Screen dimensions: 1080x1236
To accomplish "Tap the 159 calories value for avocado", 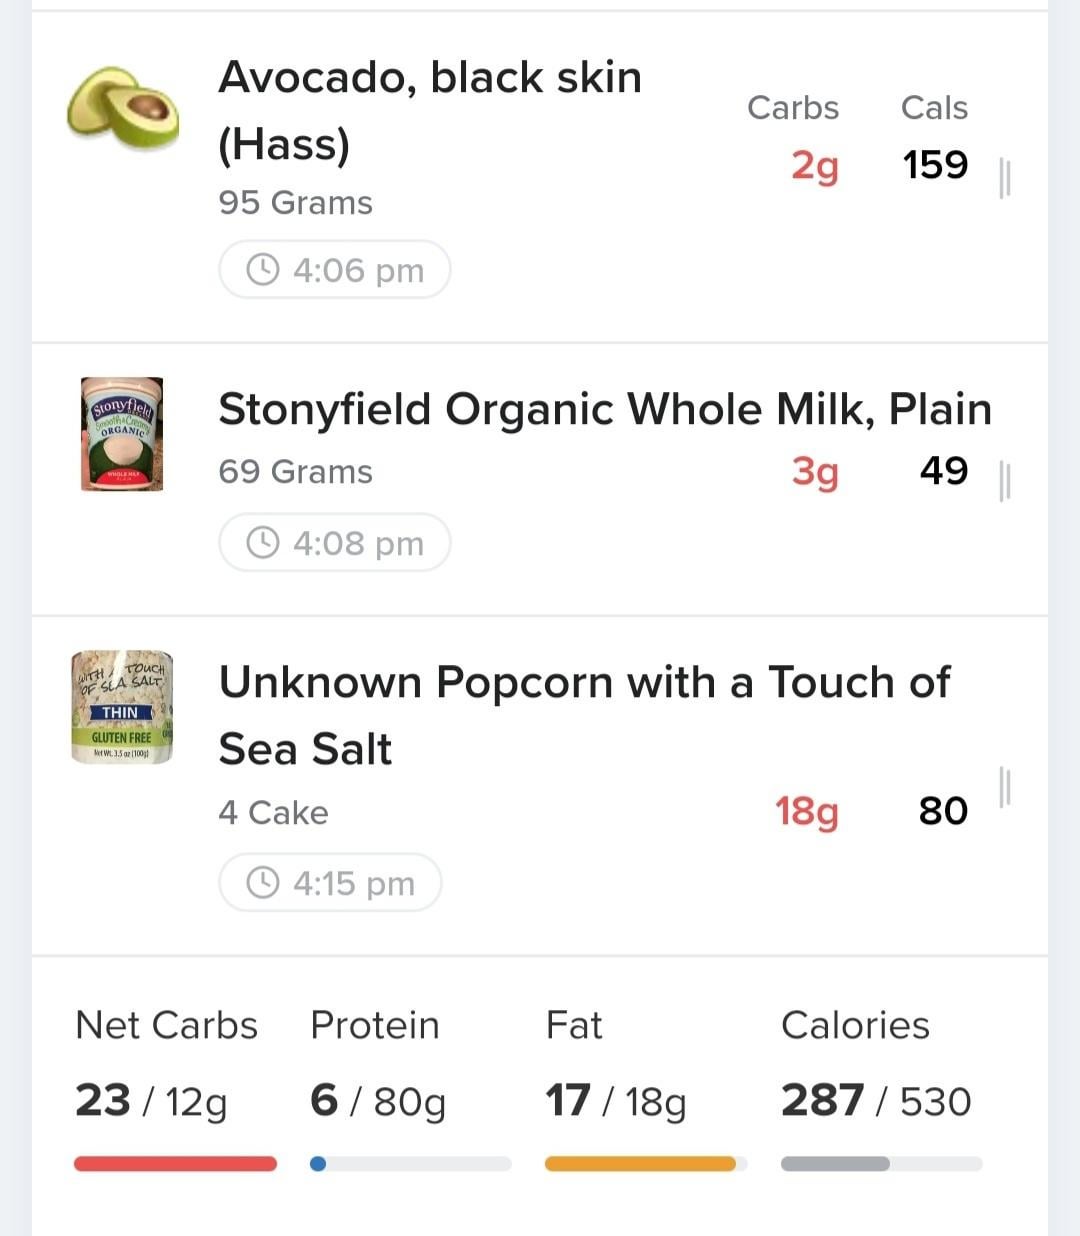I will coord(935,165).
